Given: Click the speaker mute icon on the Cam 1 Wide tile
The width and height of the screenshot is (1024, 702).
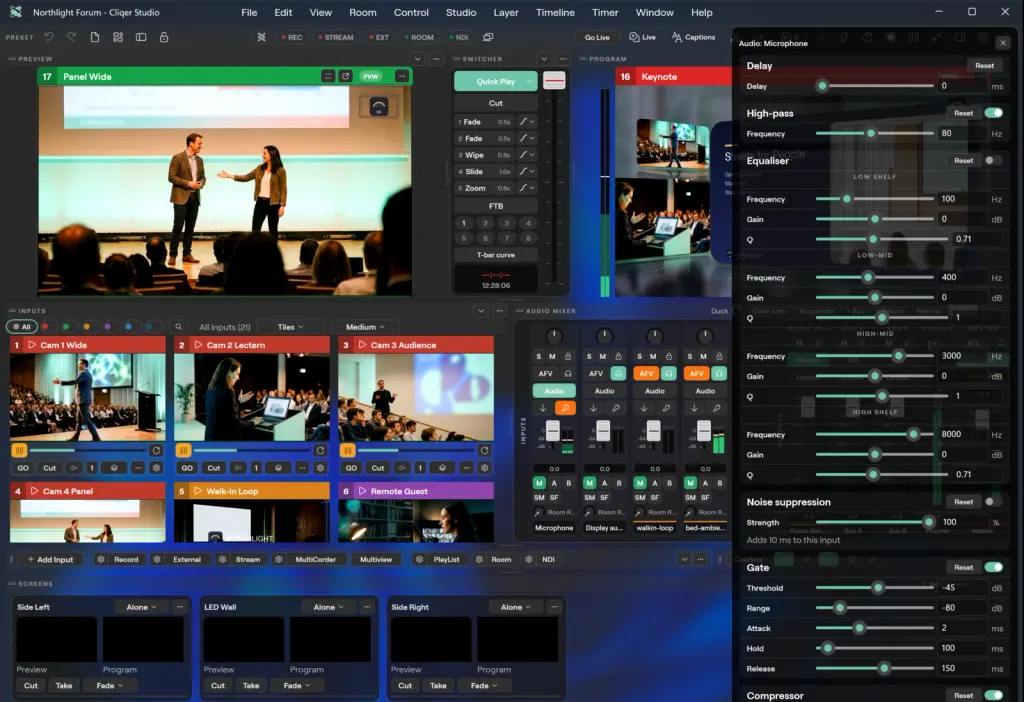Looking at the screenshot, I should point(74,468).
